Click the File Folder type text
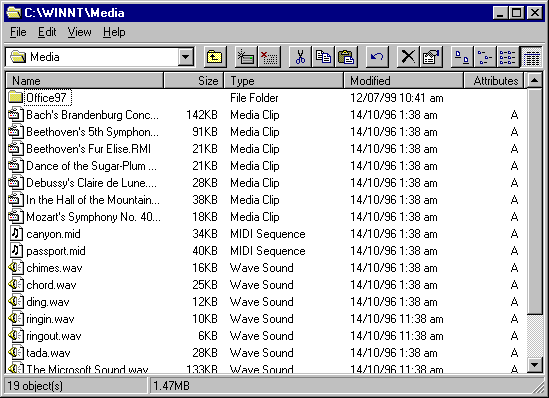The height and width of the screenshot is (398, 549). click(254, 98)
